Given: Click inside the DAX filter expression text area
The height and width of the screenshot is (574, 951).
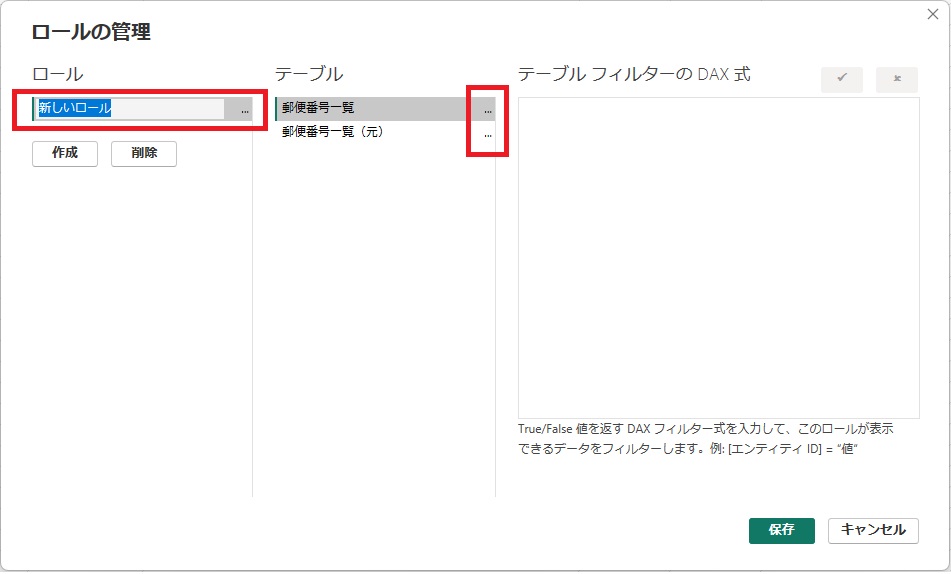Looking at the screenshot, I should coord(718,257).
